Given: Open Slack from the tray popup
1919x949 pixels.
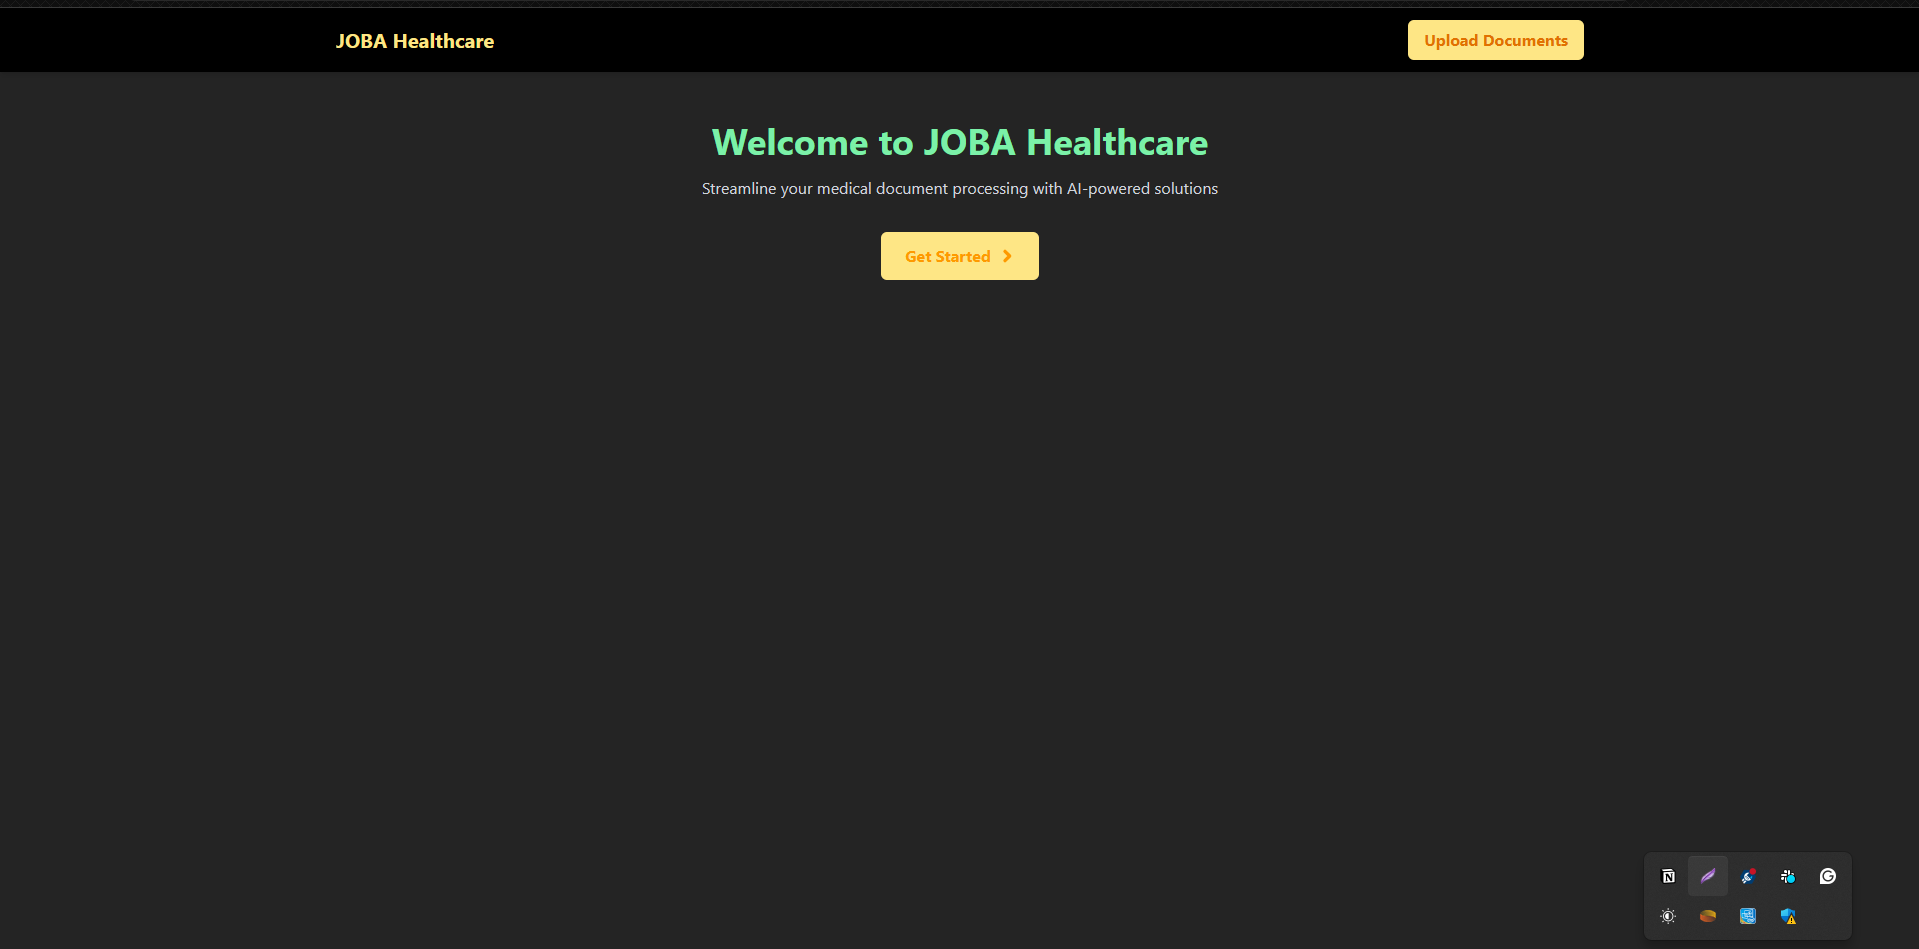Looking at the screenshot, I should [x=1787, y=876].
